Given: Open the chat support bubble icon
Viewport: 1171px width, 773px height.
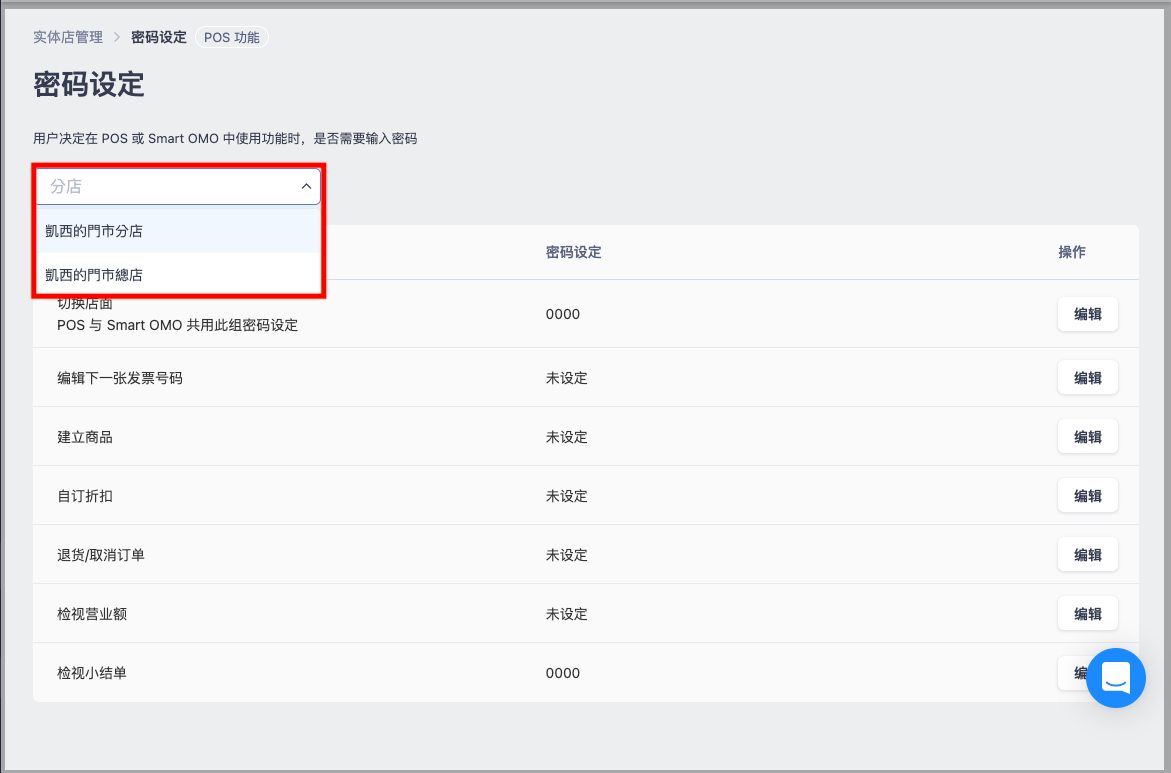Looking at the screenshot, I should [1115, 677].
